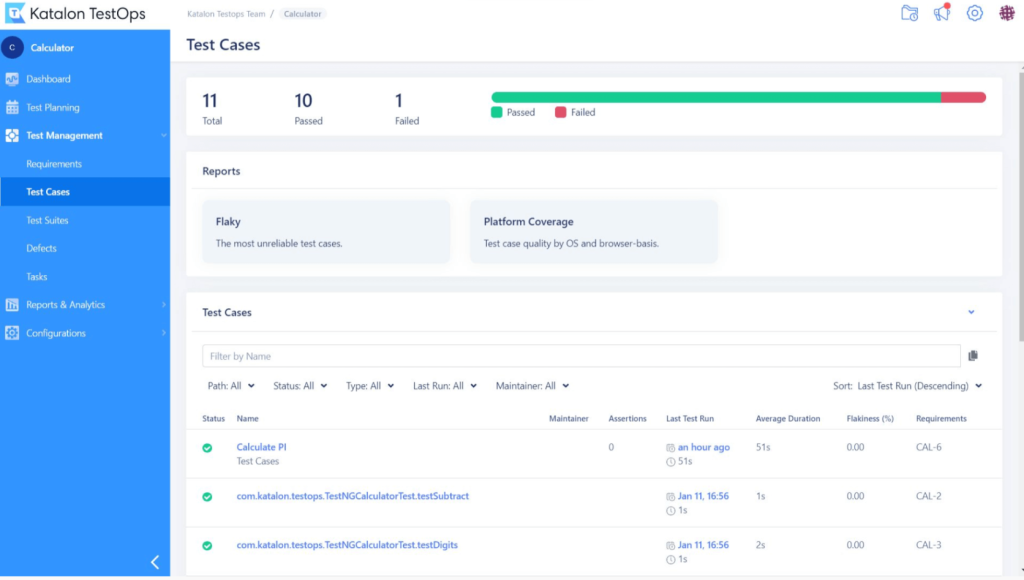Click the clock icon in testSubtract row
Viewport: 1024px width, 580px height.
pyautogui.click(x=670, y=511)
